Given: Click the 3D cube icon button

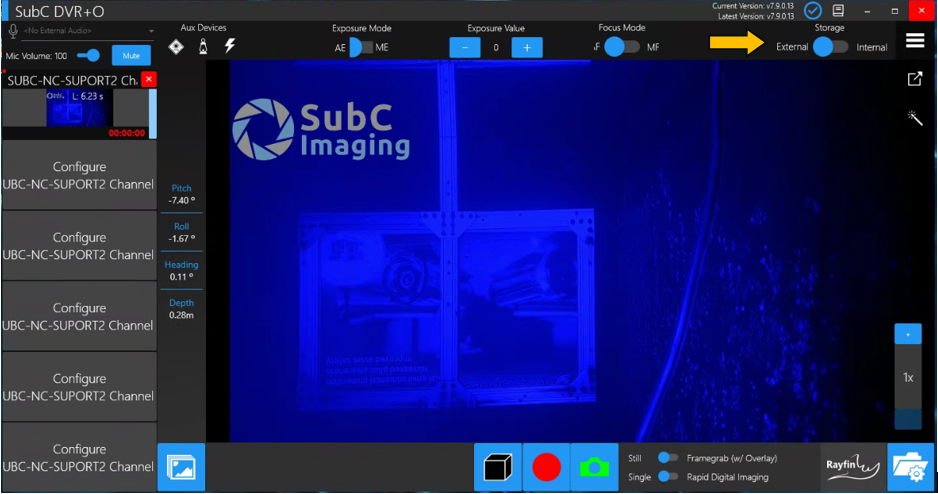Looking at the screenshot, I should (x=498, y=467).
